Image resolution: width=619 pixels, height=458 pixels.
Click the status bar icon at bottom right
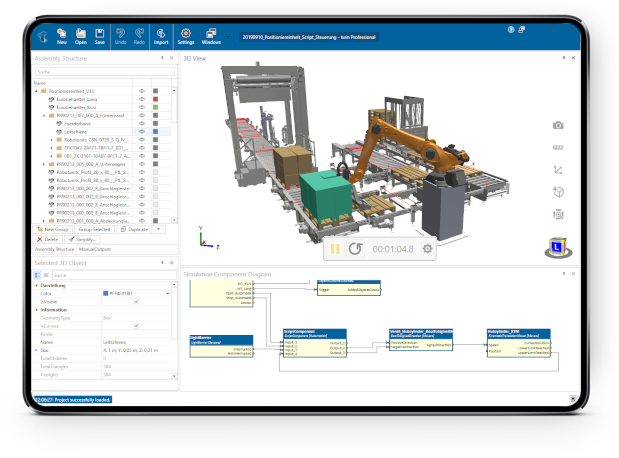coord(573,399)
